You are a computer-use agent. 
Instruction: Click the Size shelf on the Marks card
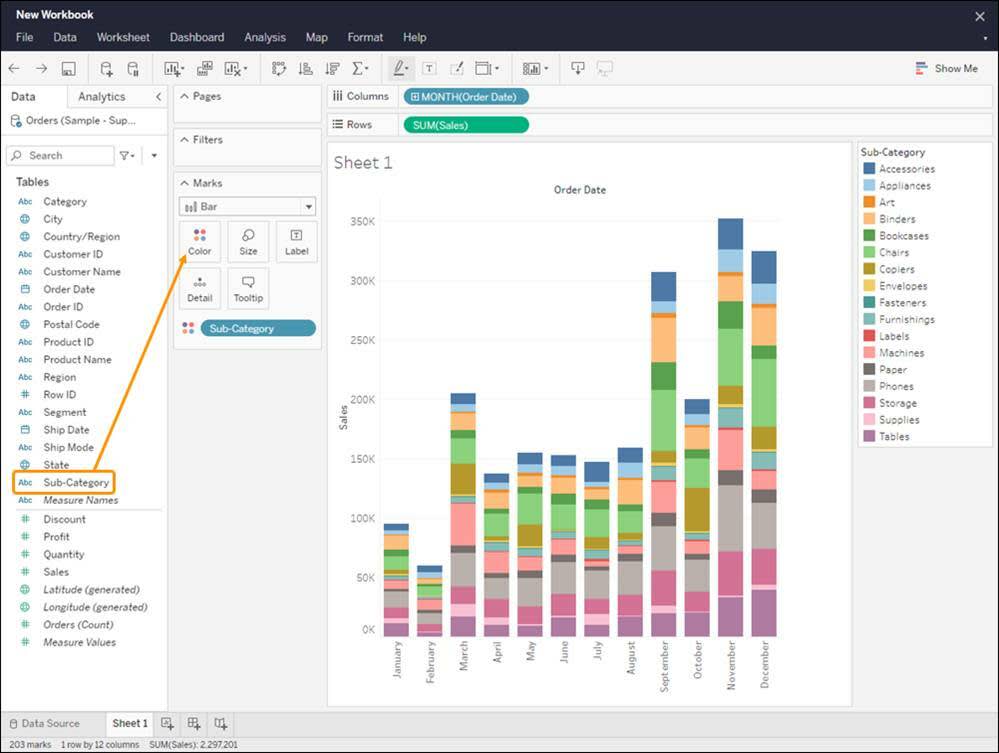click(247, 241)
